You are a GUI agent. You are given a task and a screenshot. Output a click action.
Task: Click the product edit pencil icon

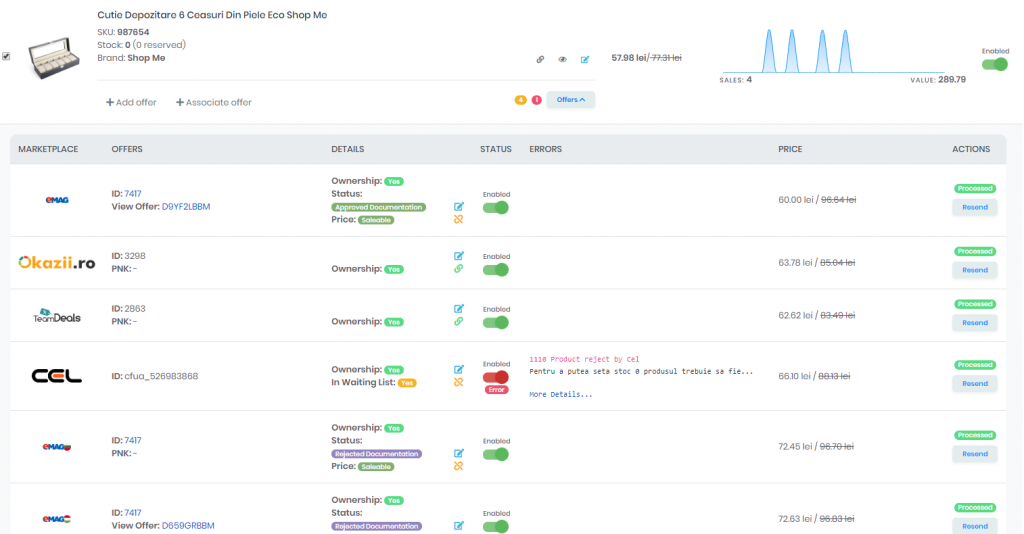(x=584, y=59)
